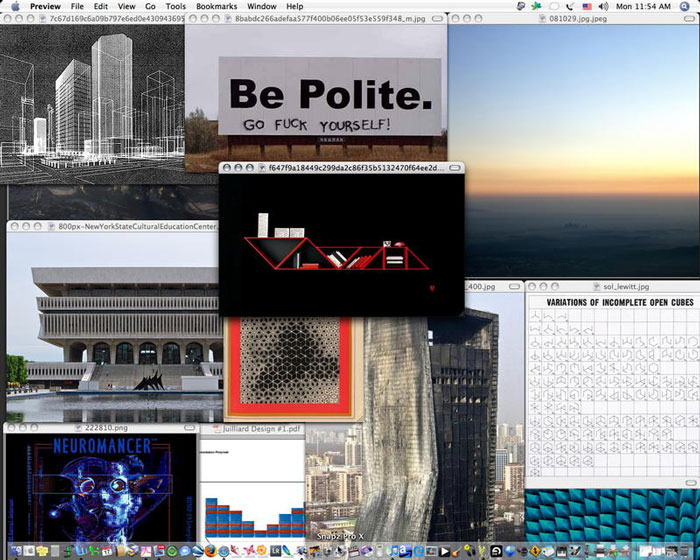Open the Adobe Acrobat icon in Dock

tap(146, 551)
